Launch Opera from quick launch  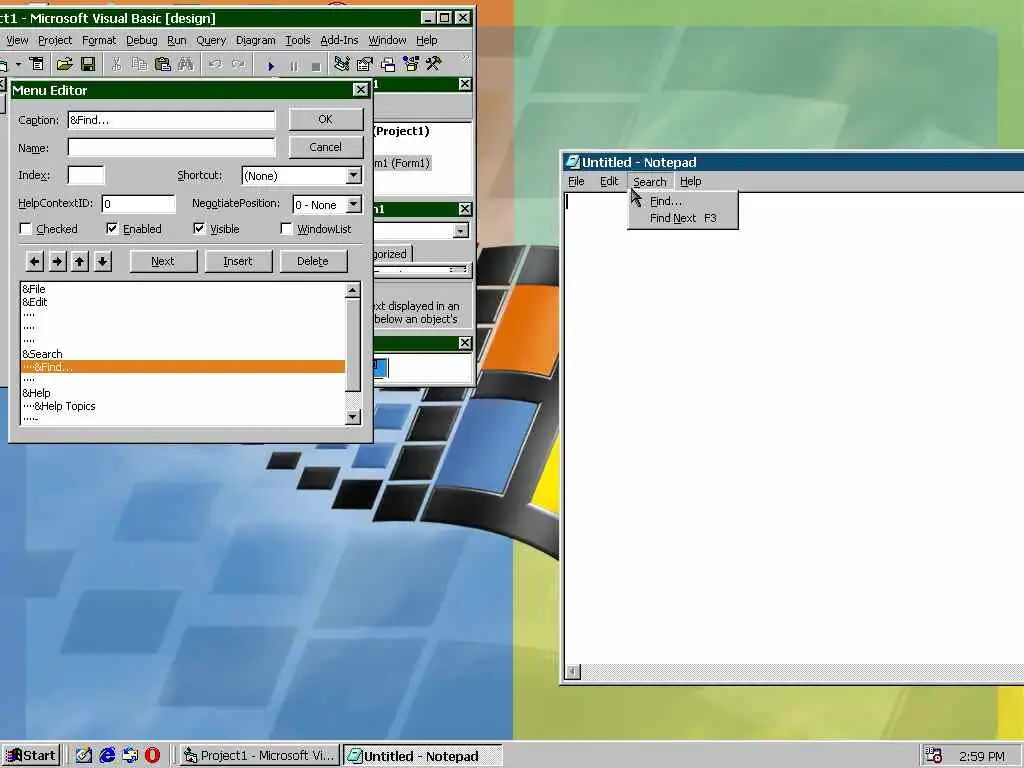click(x=152, y=756)
